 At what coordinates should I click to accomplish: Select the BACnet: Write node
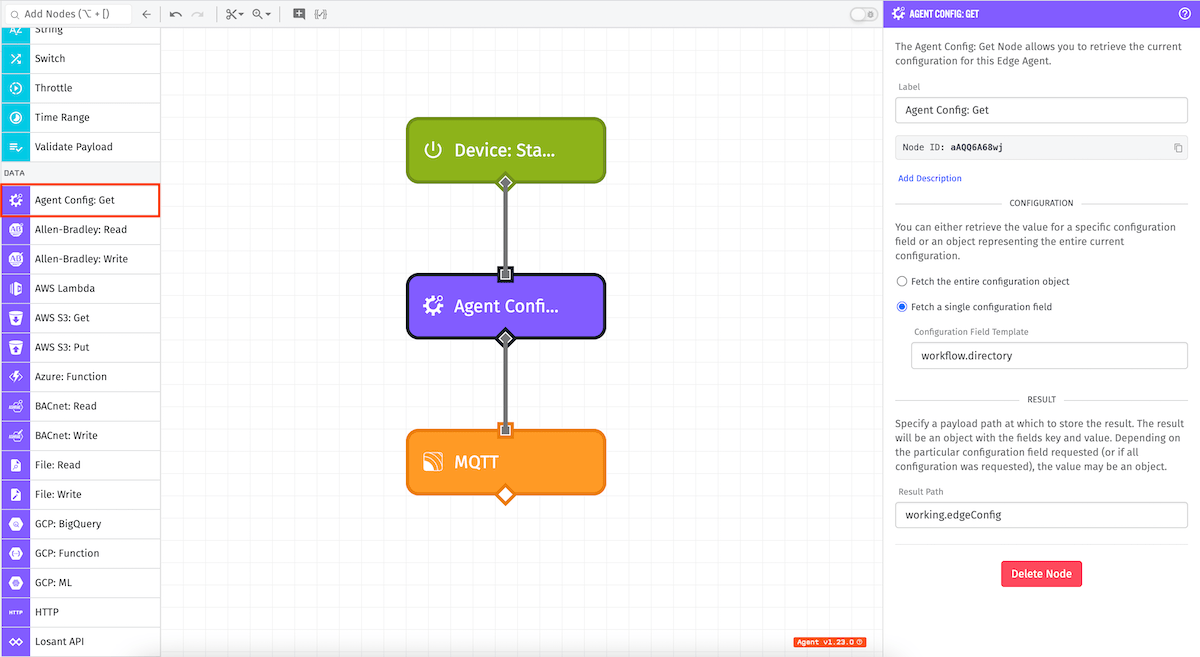(80, 436)
